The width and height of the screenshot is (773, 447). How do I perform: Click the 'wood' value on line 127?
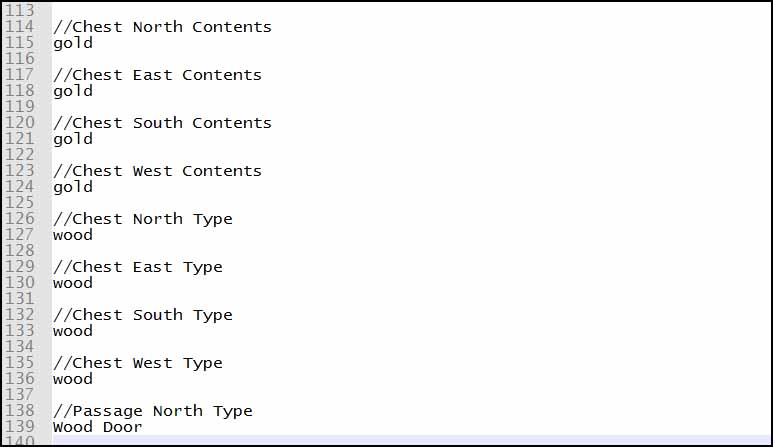73,235
